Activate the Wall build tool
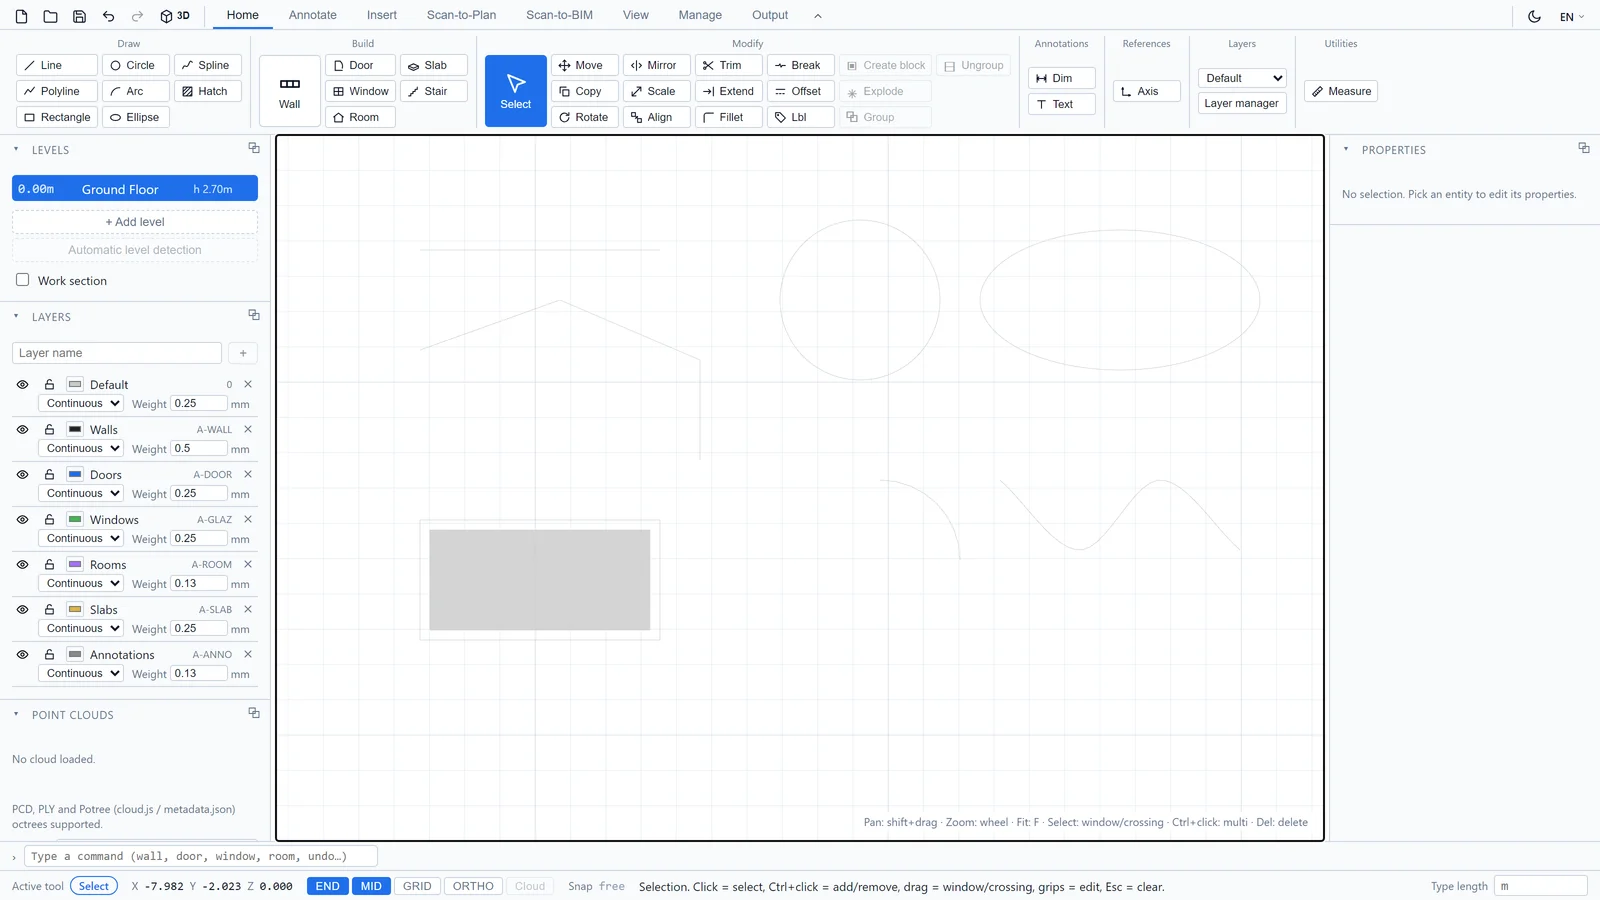This screenshot has width=1600, height=900. (x=290, y=91)
